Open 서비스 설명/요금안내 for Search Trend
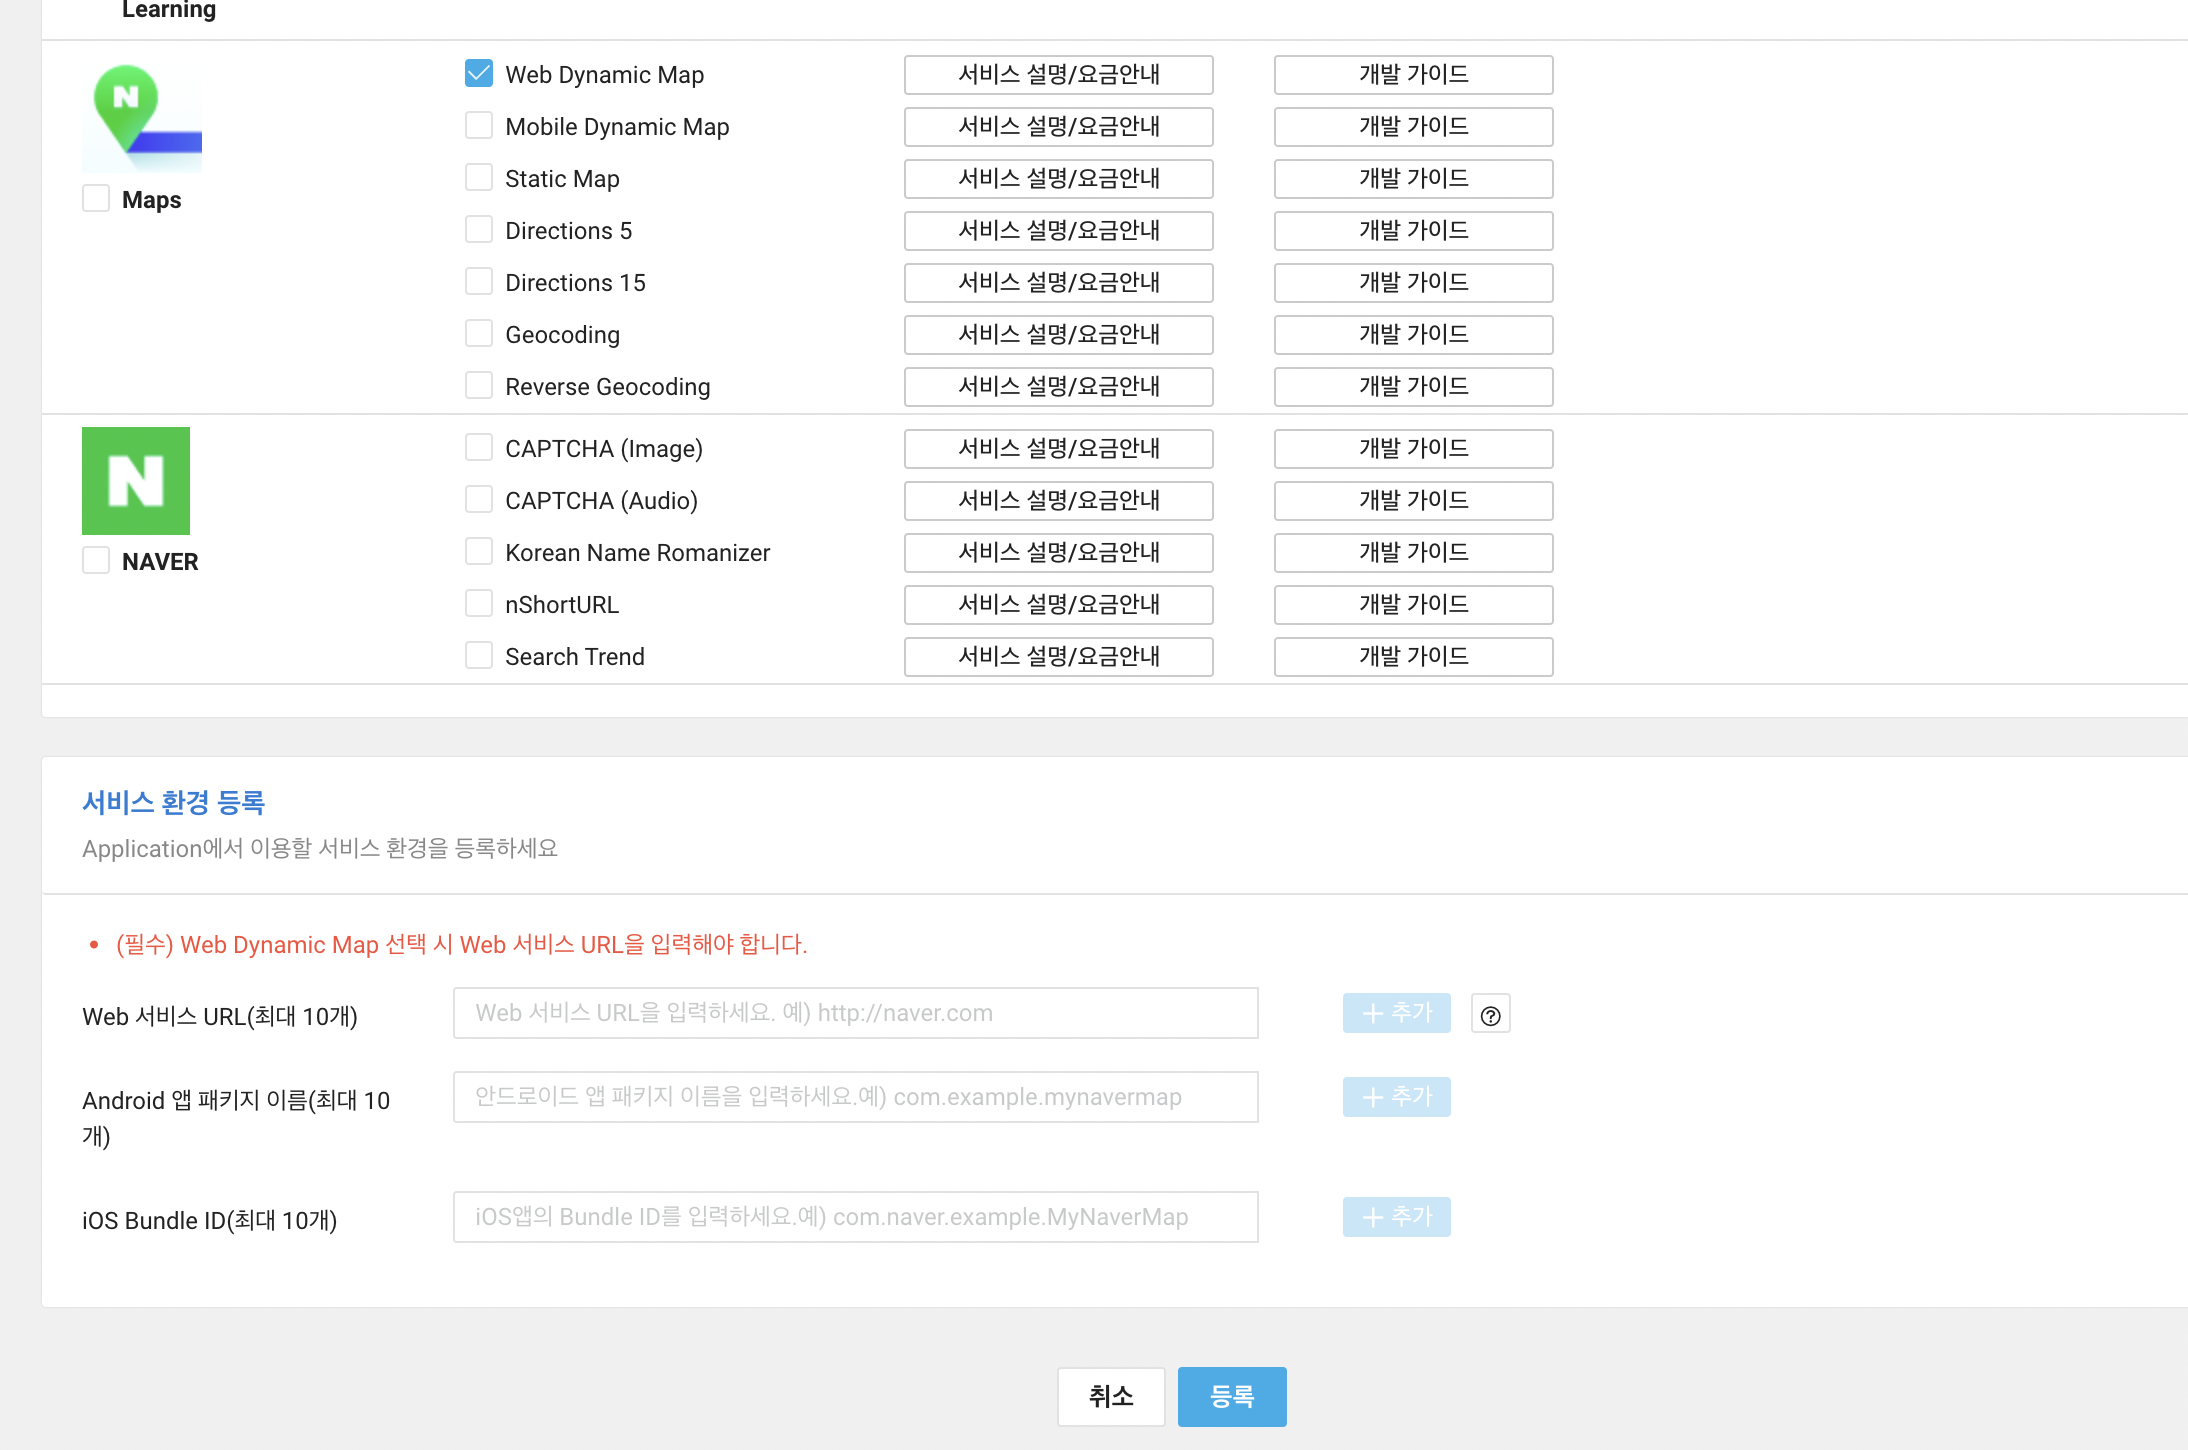The image size is (2188, 1450). [1059, 657]
